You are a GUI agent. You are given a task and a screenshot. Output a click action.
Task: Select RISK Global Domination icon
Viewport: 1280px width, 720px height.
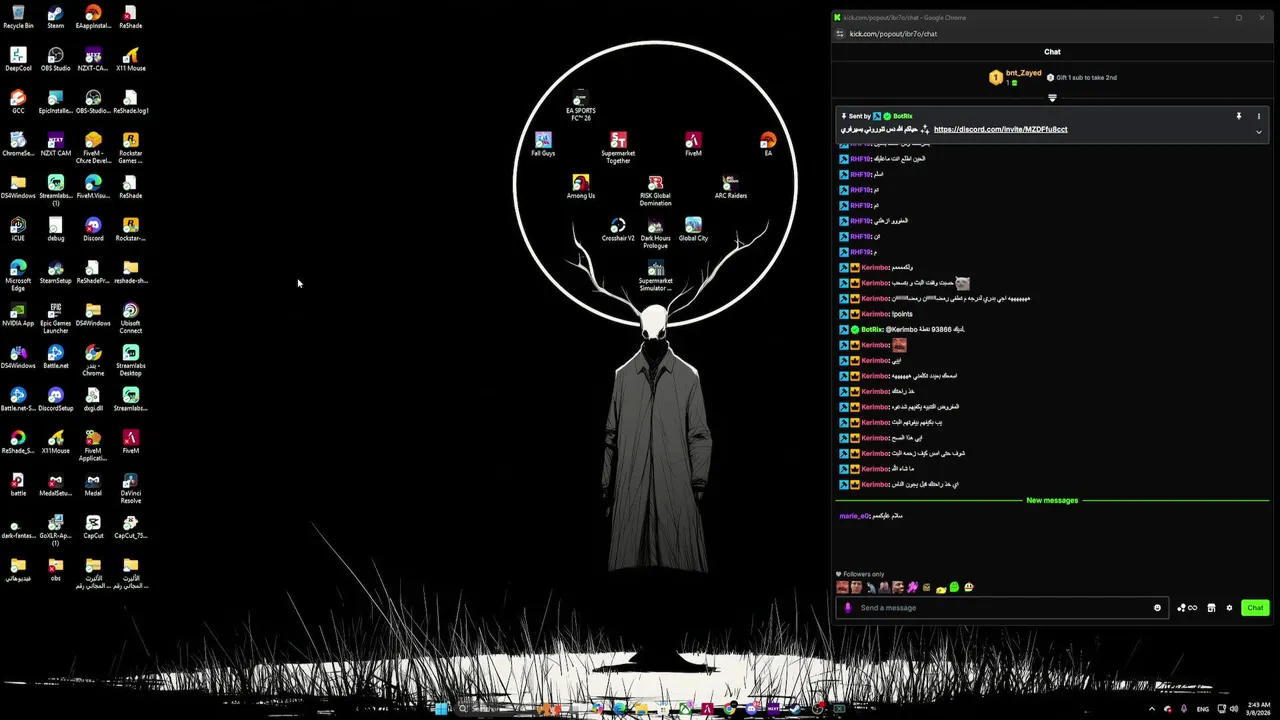(655, 190)
